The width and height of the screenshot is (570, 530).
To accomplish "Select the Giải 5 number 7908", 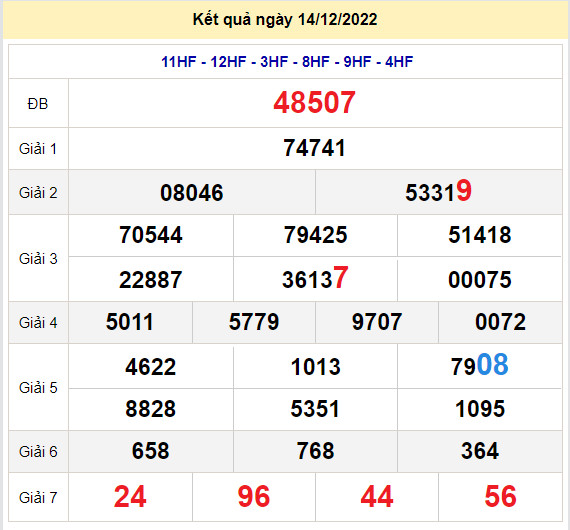I will pos(480,365).
